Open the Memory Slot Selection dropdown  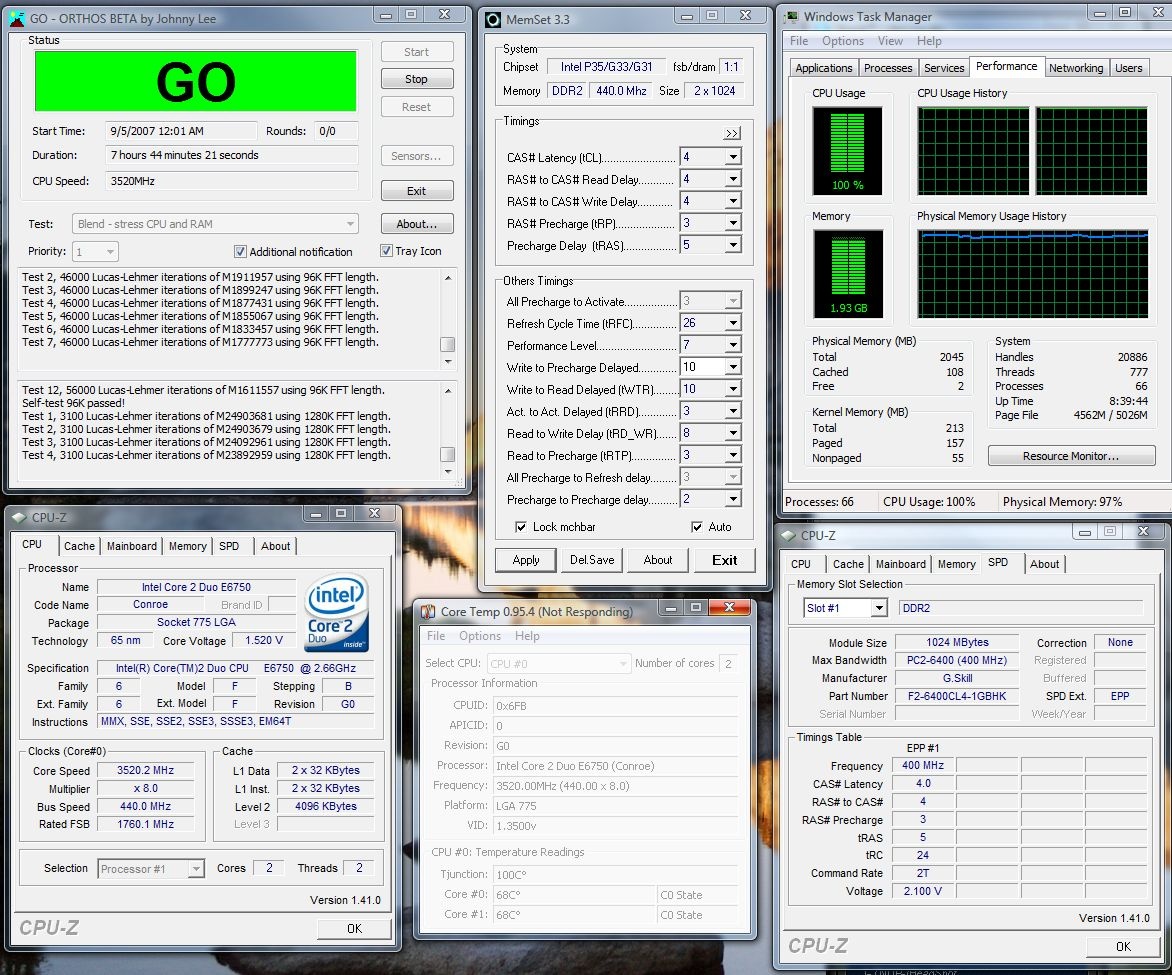[x=878, y=608]
